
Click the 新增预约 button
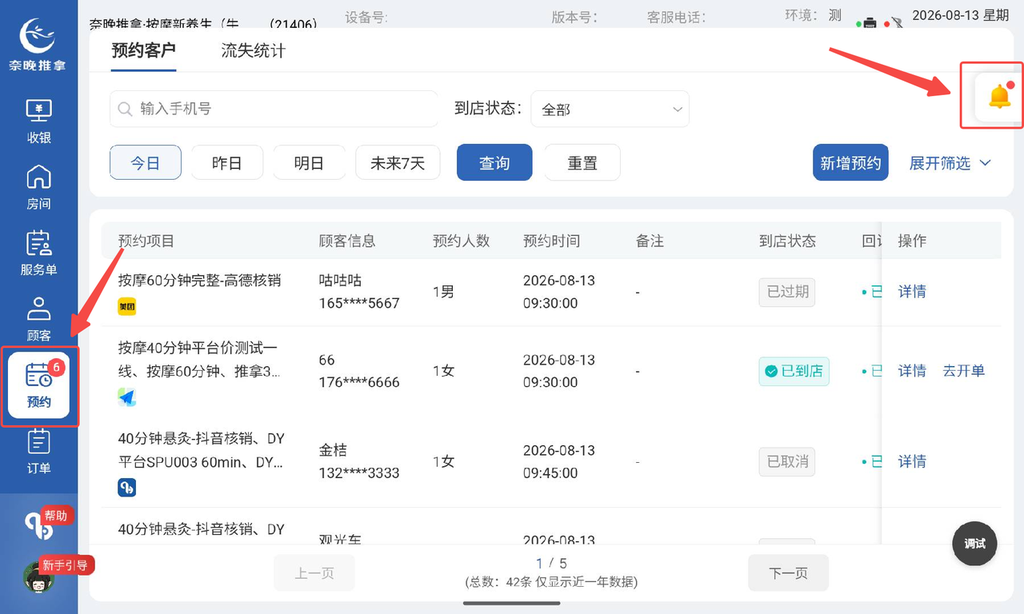tap(850, 163)
